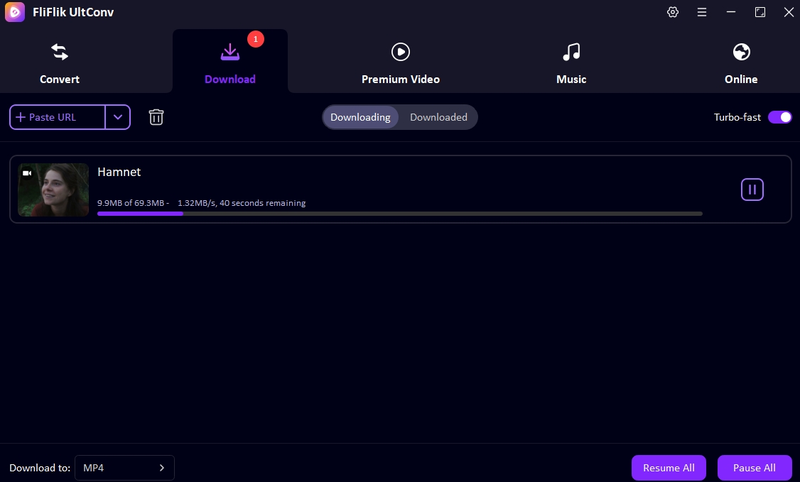Maximize the FliFlik UltConv window
The image size is (800, 482).
(x=760, y=12)
